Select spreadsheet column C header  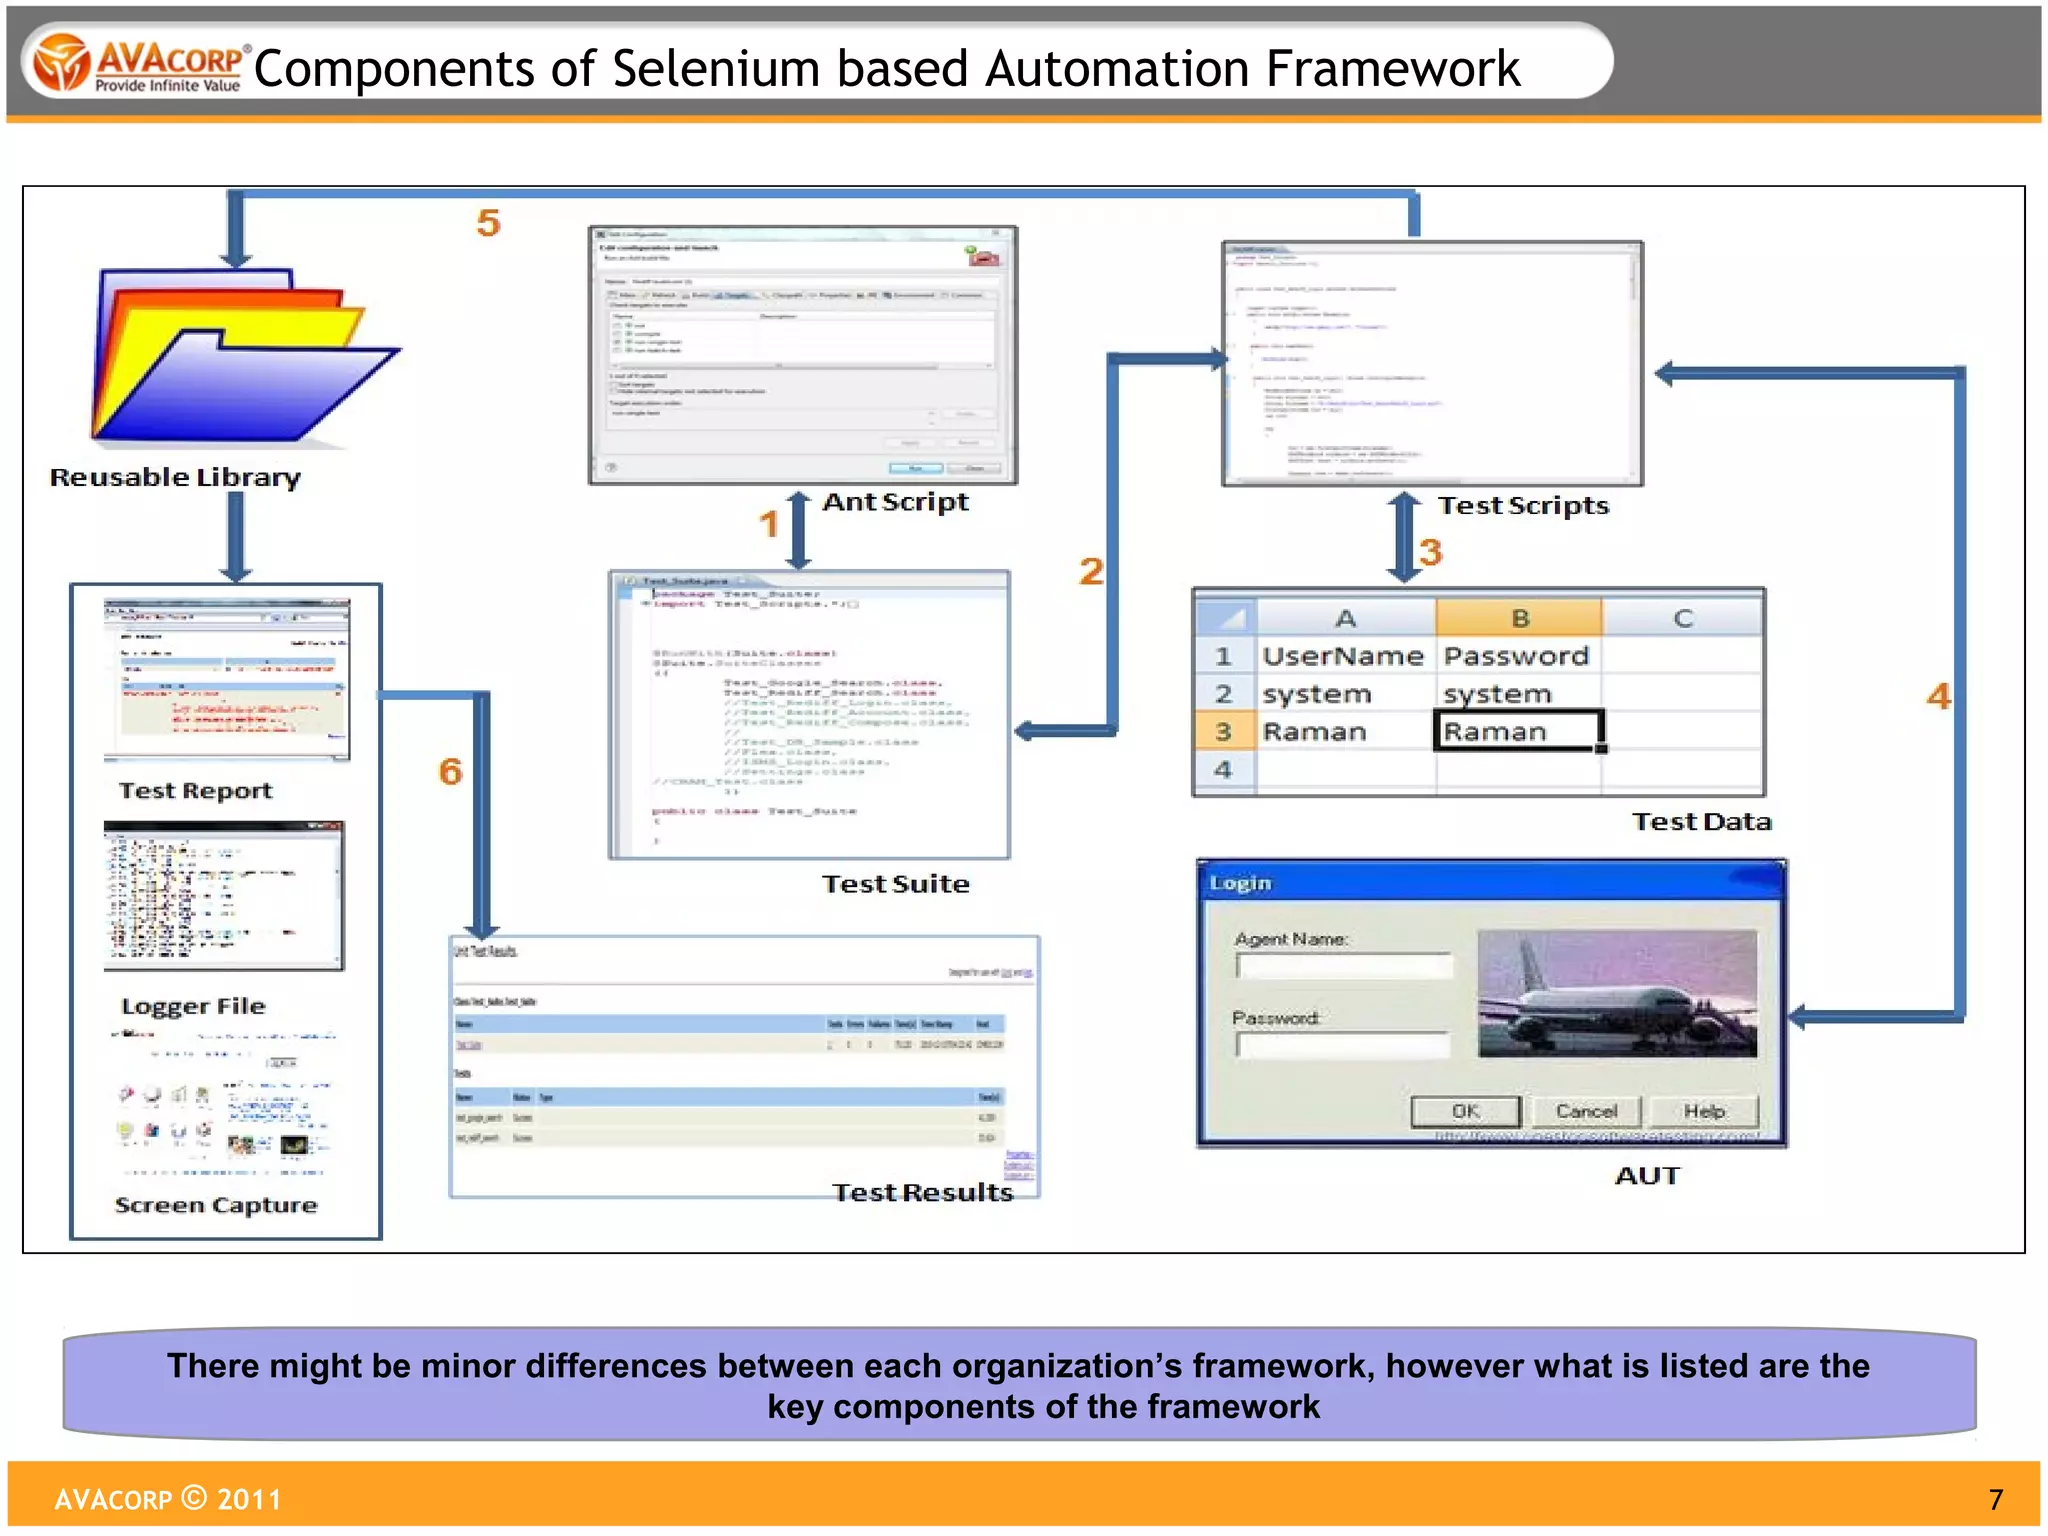1682,618
